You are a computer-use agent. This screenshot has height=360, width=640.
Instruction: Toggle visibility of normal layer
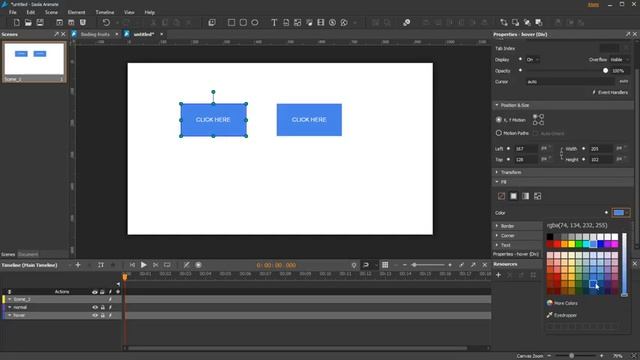[x=95, y=307]
